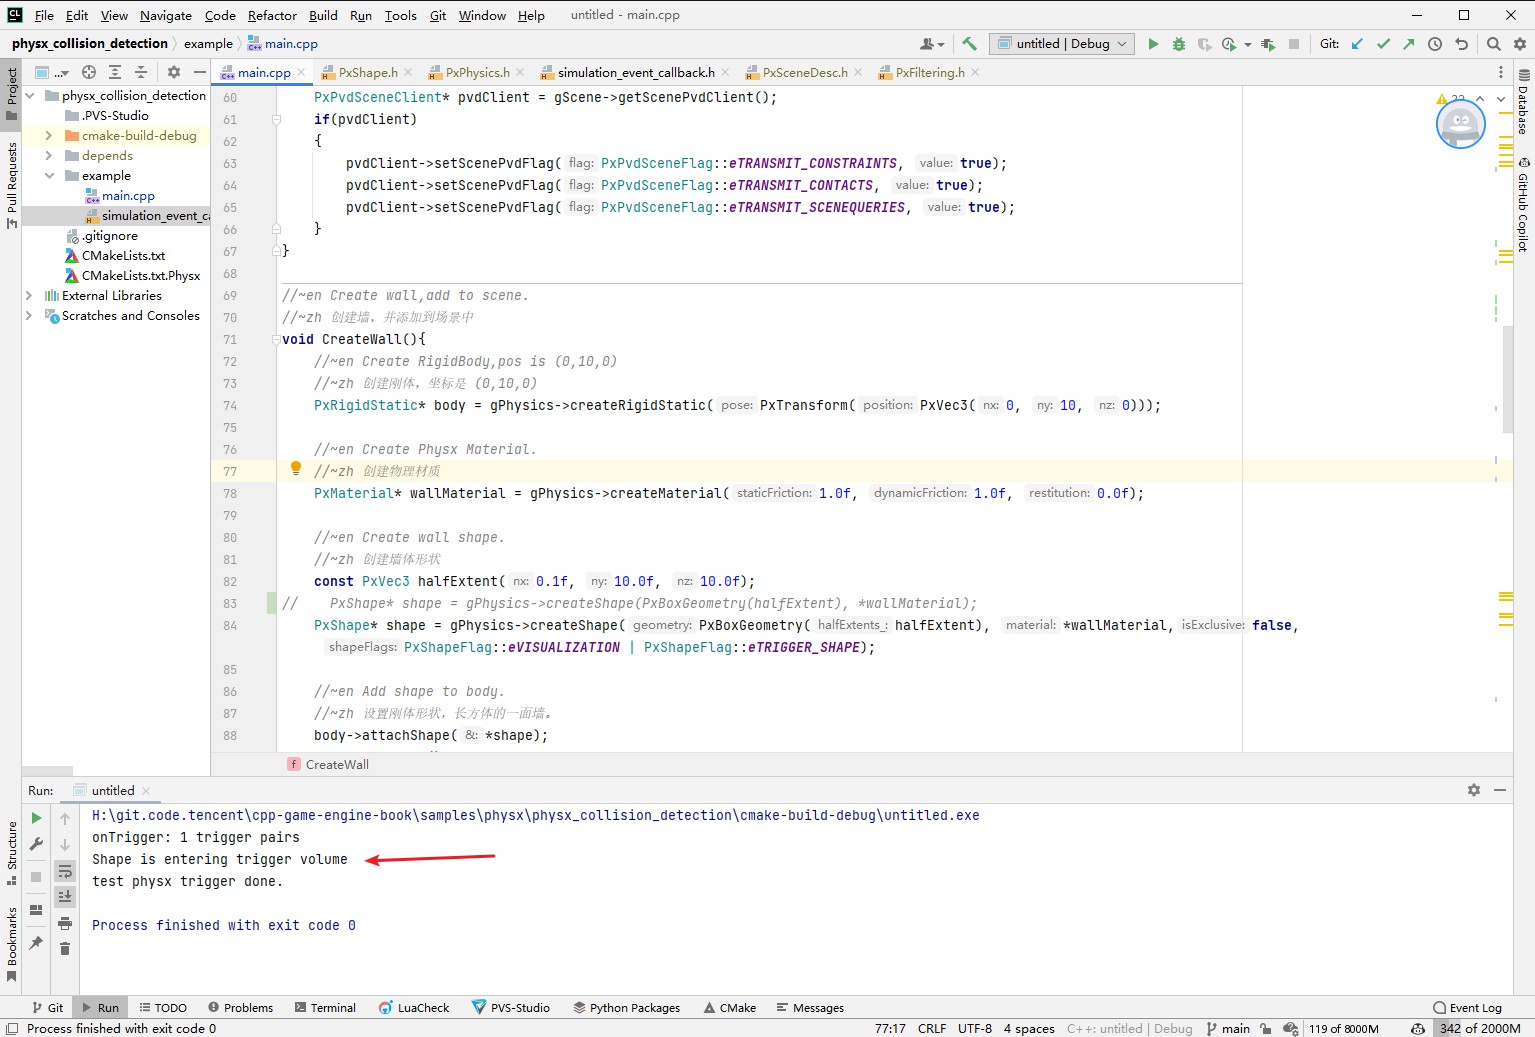This screenshot has height=1037, width=1535.
Task: Switch to PxShape.h editor tab
Action: click(367, 72)
